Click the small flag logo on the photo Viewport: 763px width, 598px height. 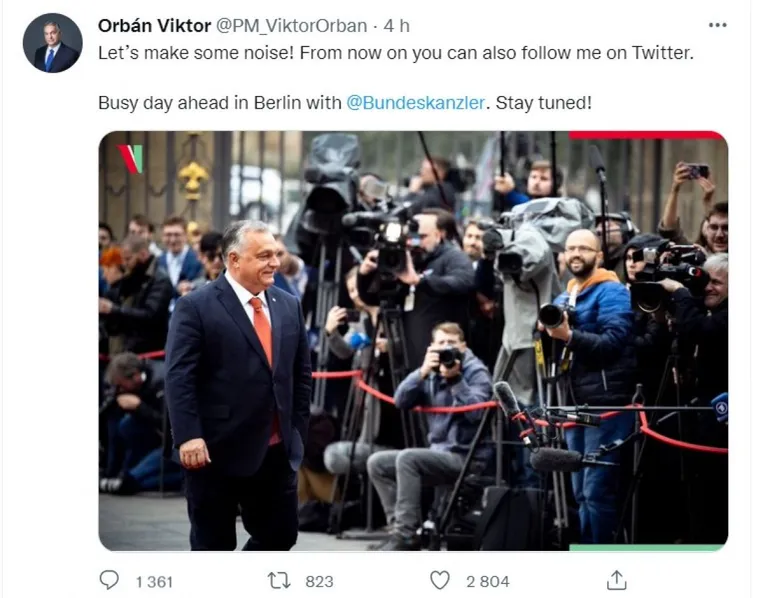coord(130,157)
